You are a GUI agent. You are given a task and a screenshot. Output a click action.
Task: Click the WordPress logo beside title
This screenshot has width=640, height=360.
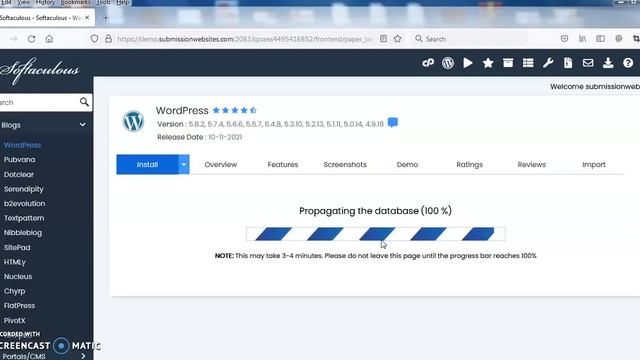point(133,121)
